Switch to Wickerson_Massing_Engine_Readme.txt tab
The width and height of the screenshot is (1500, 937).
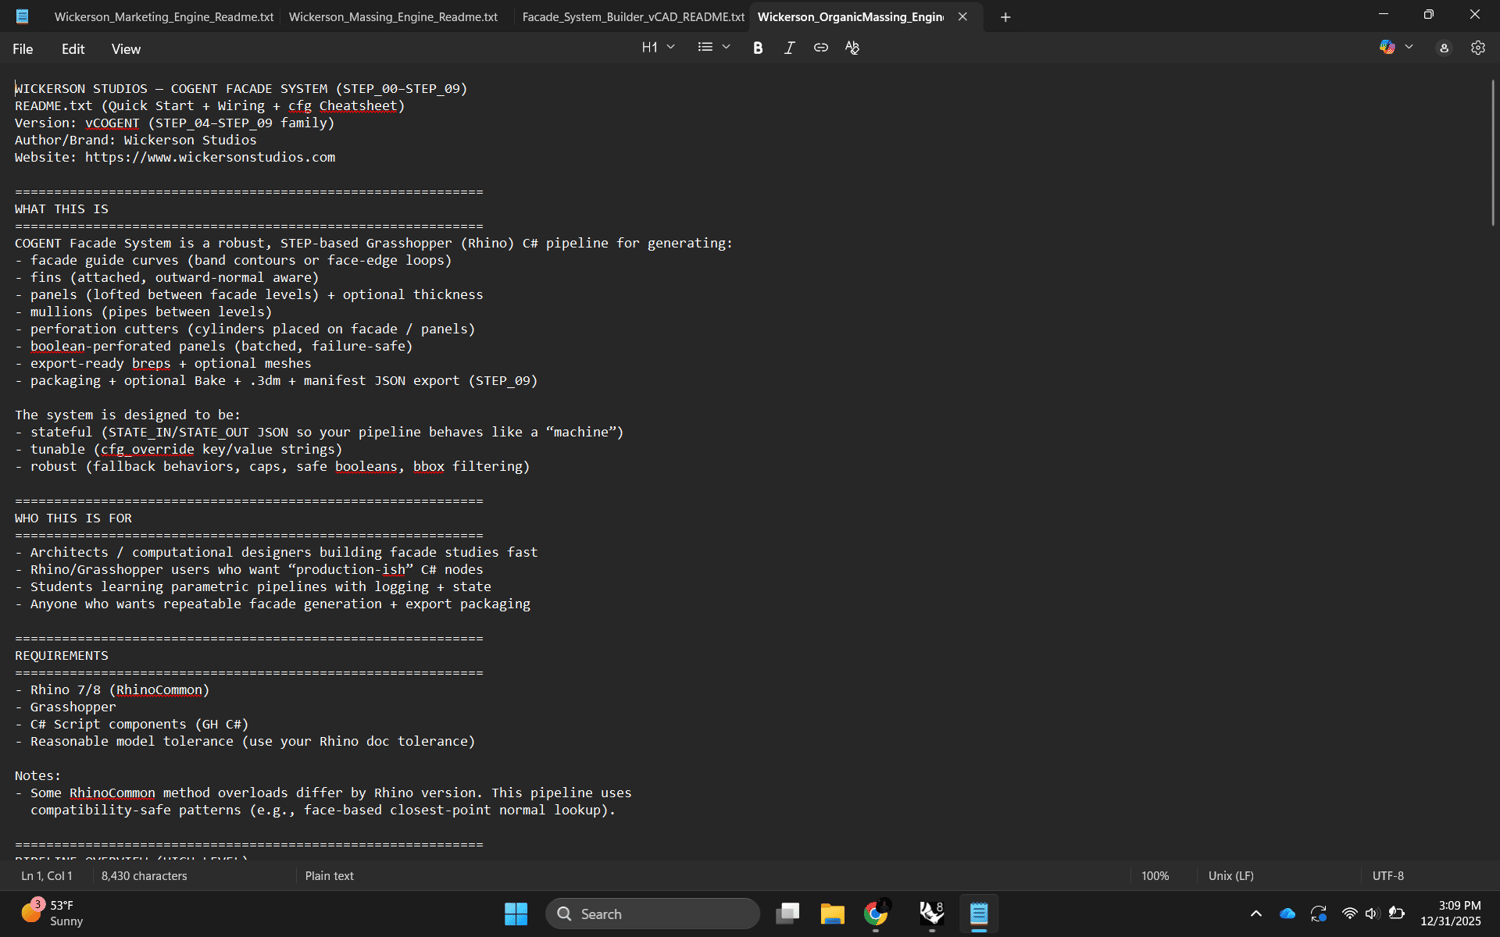(393, 17)
